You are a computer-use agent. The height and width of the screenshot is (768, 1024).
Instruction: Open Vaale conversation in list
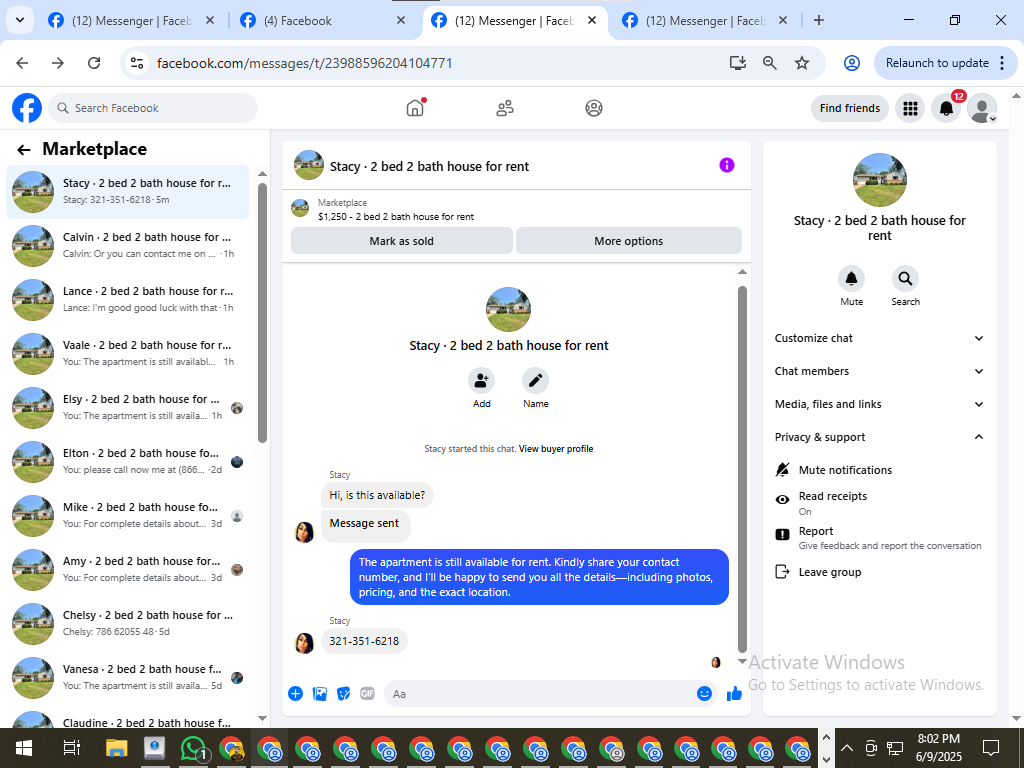127,353
